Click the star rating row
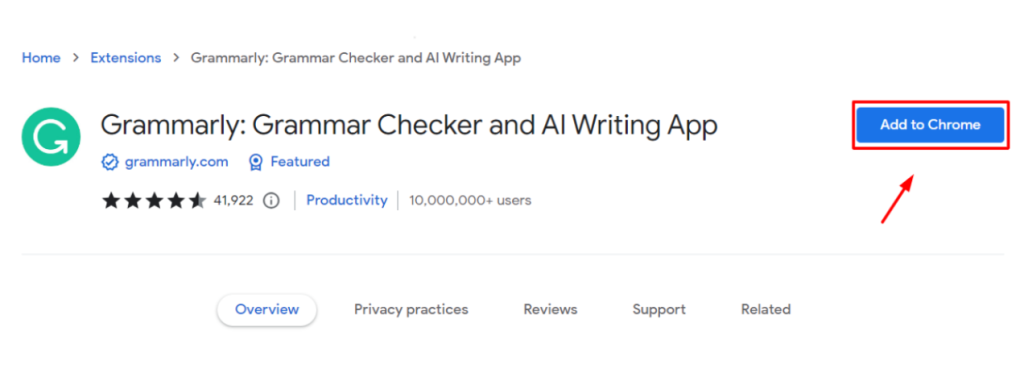1024x385 pixels. [x=154, y=200]
